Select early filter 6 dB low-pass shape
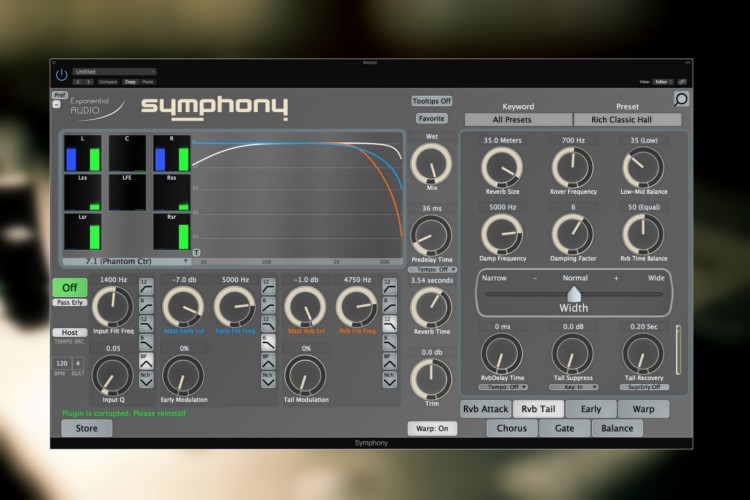 coord(268,343)
